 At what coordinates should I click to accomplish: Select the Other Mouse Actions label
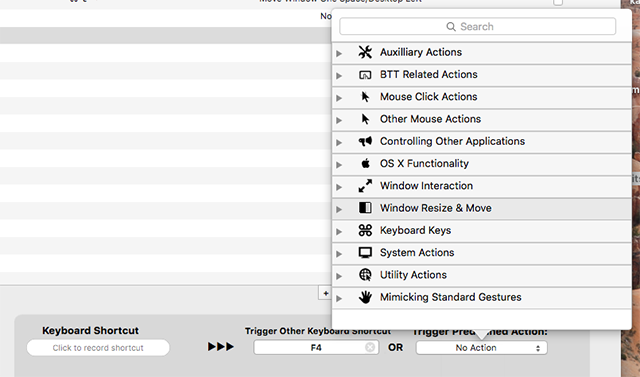point(430,119)
